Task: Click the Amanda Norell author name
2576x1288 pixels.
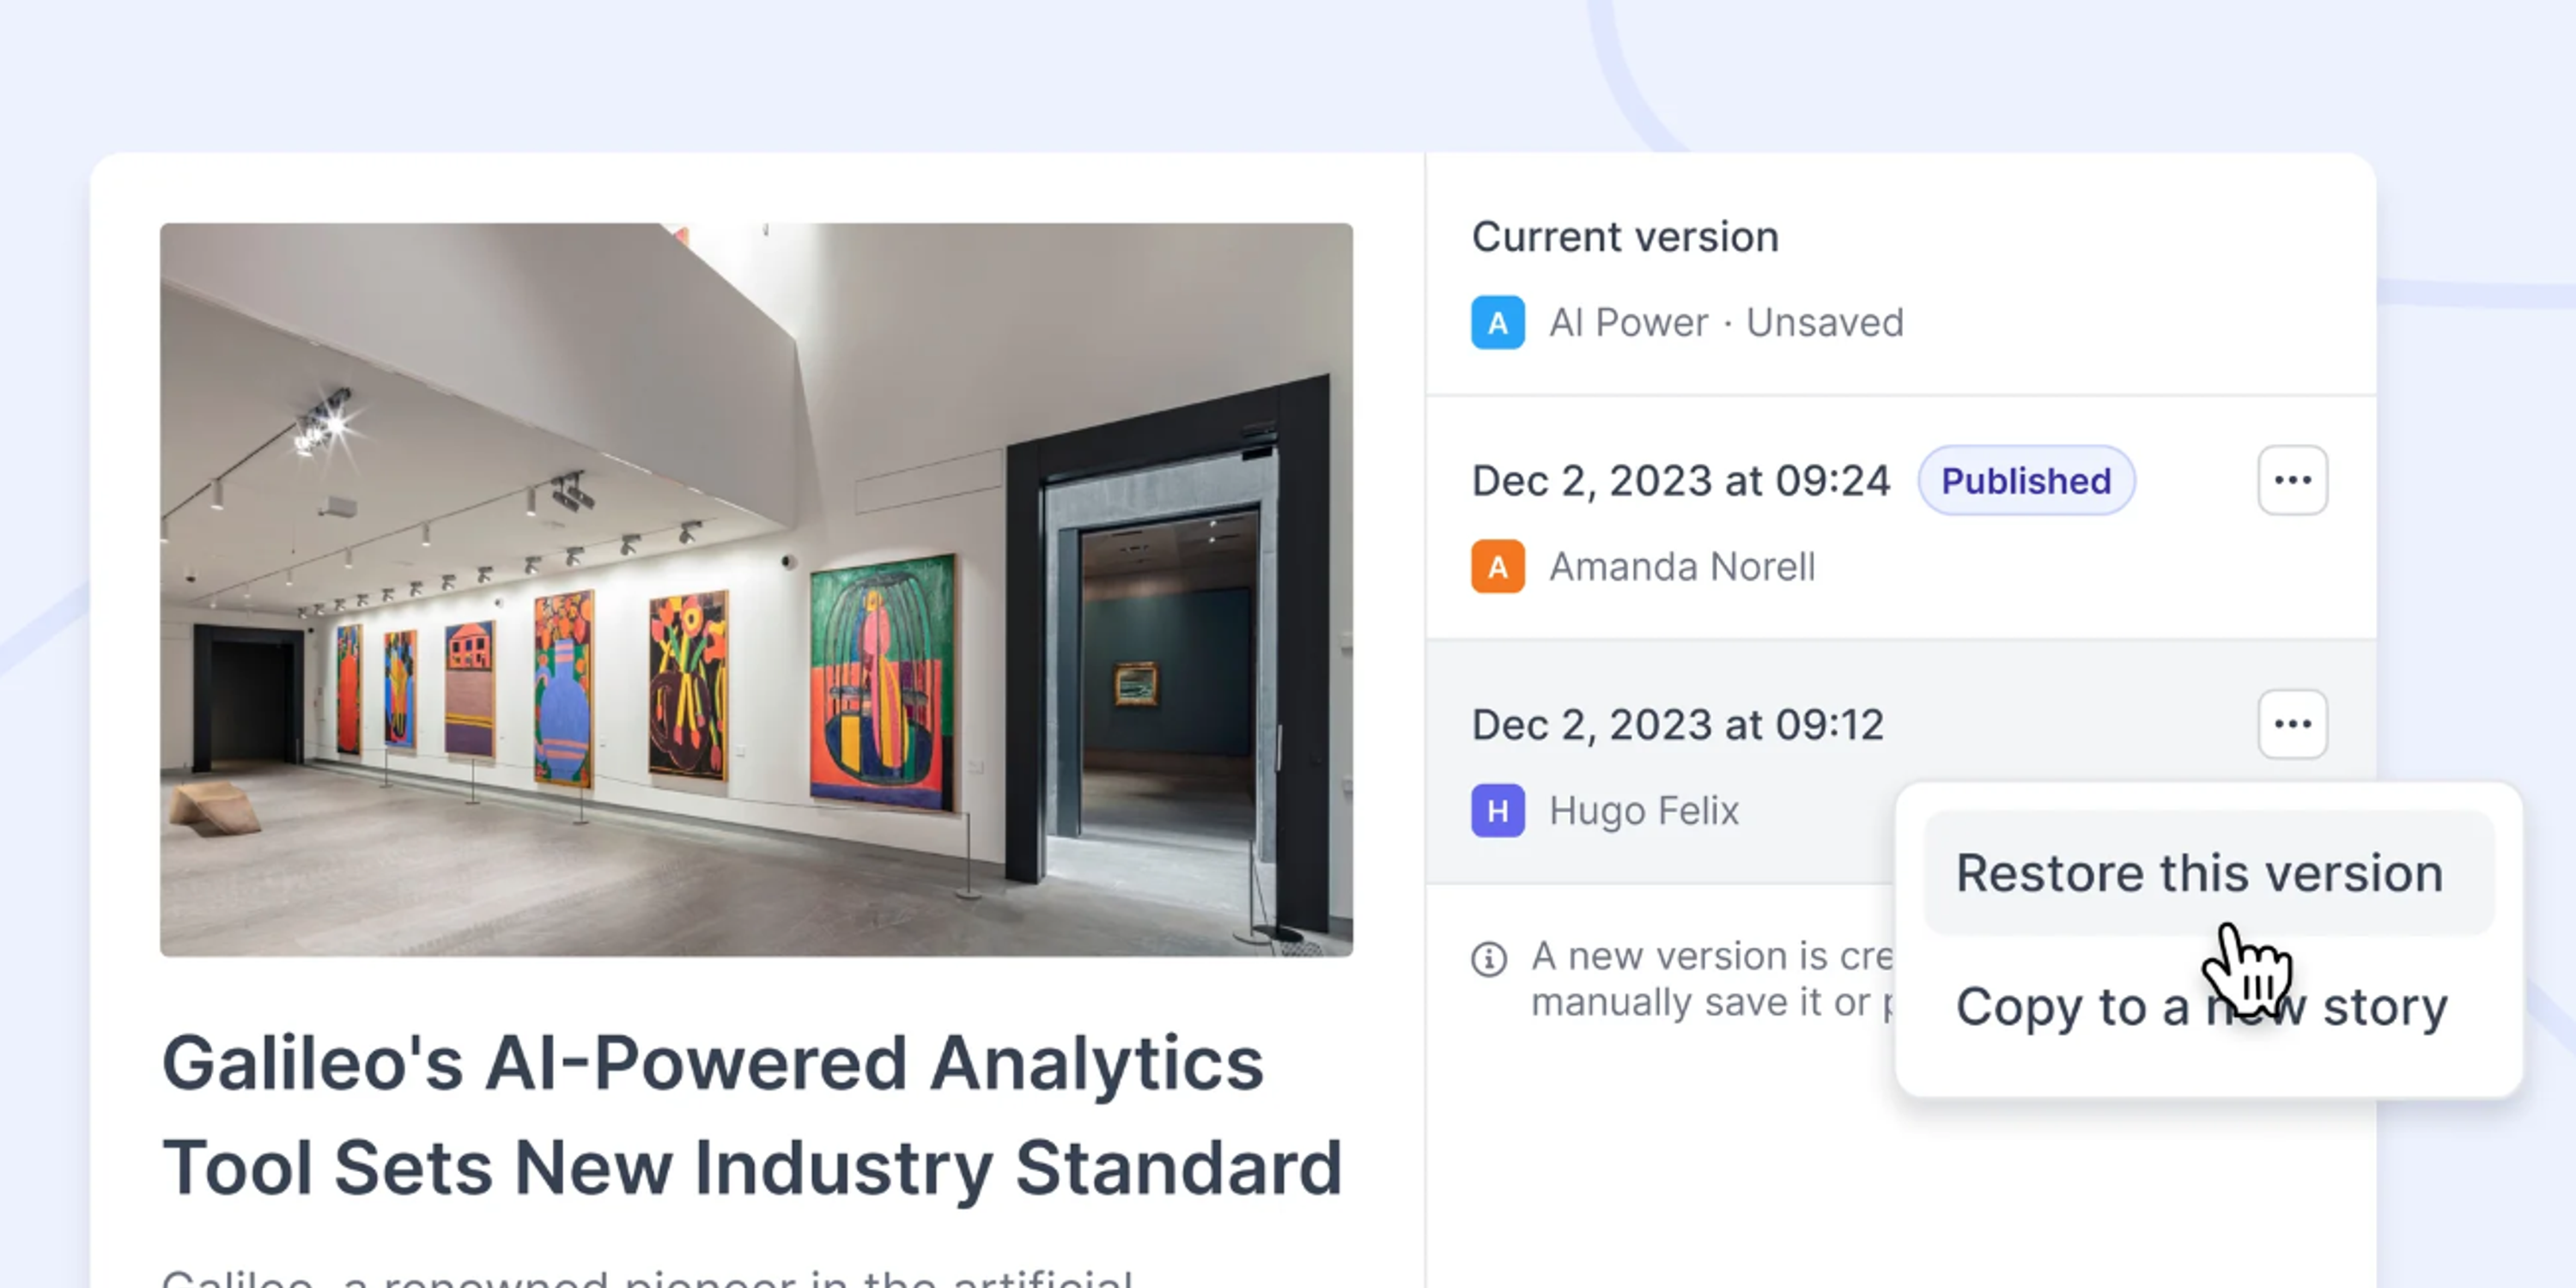Action: point(1681,567)
